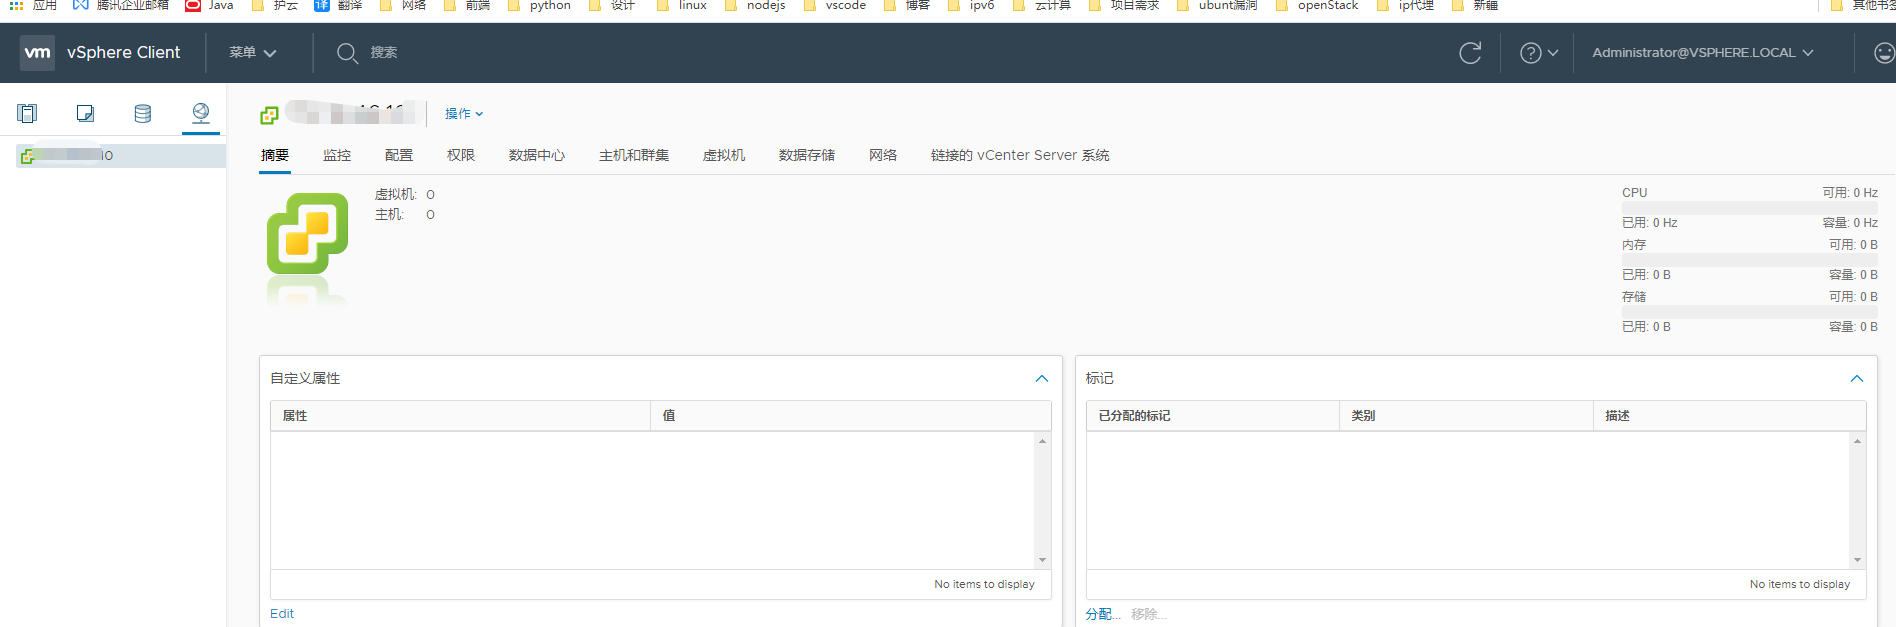Open the vscode bookmarks folder
Image resolution: width=1896 pixels, height=627 pixels.
[835, 6]
